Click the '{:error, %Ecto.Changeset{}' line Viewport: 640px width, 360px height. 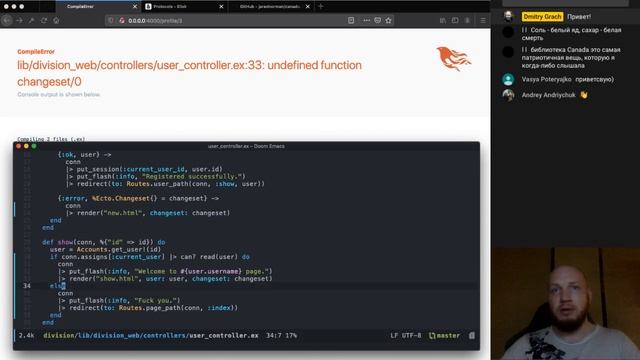click(138, 198)
